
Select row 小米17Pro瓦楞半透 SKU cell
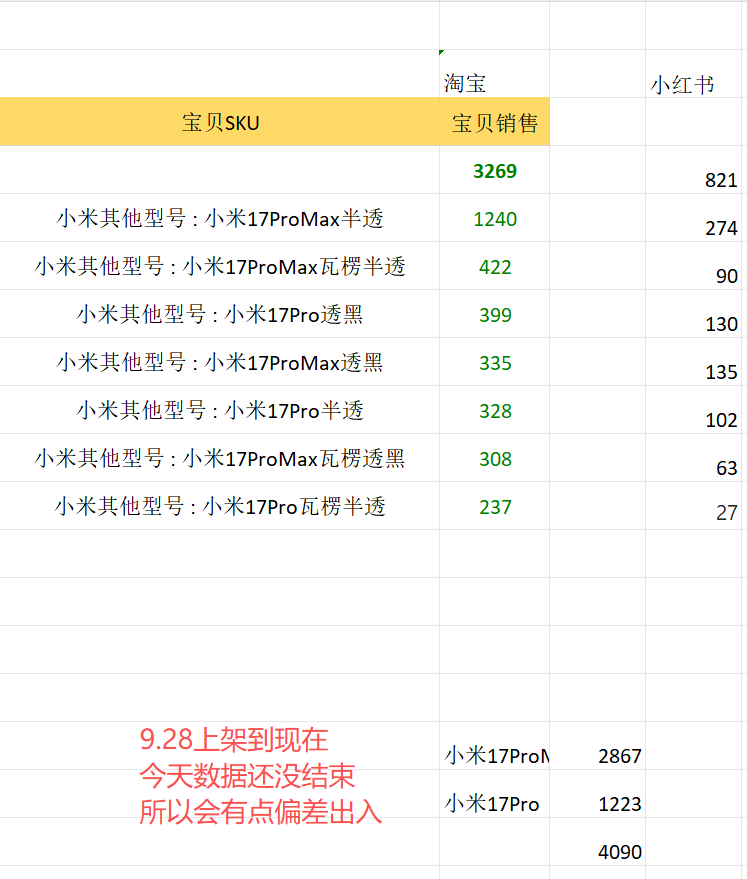(220, 506)
